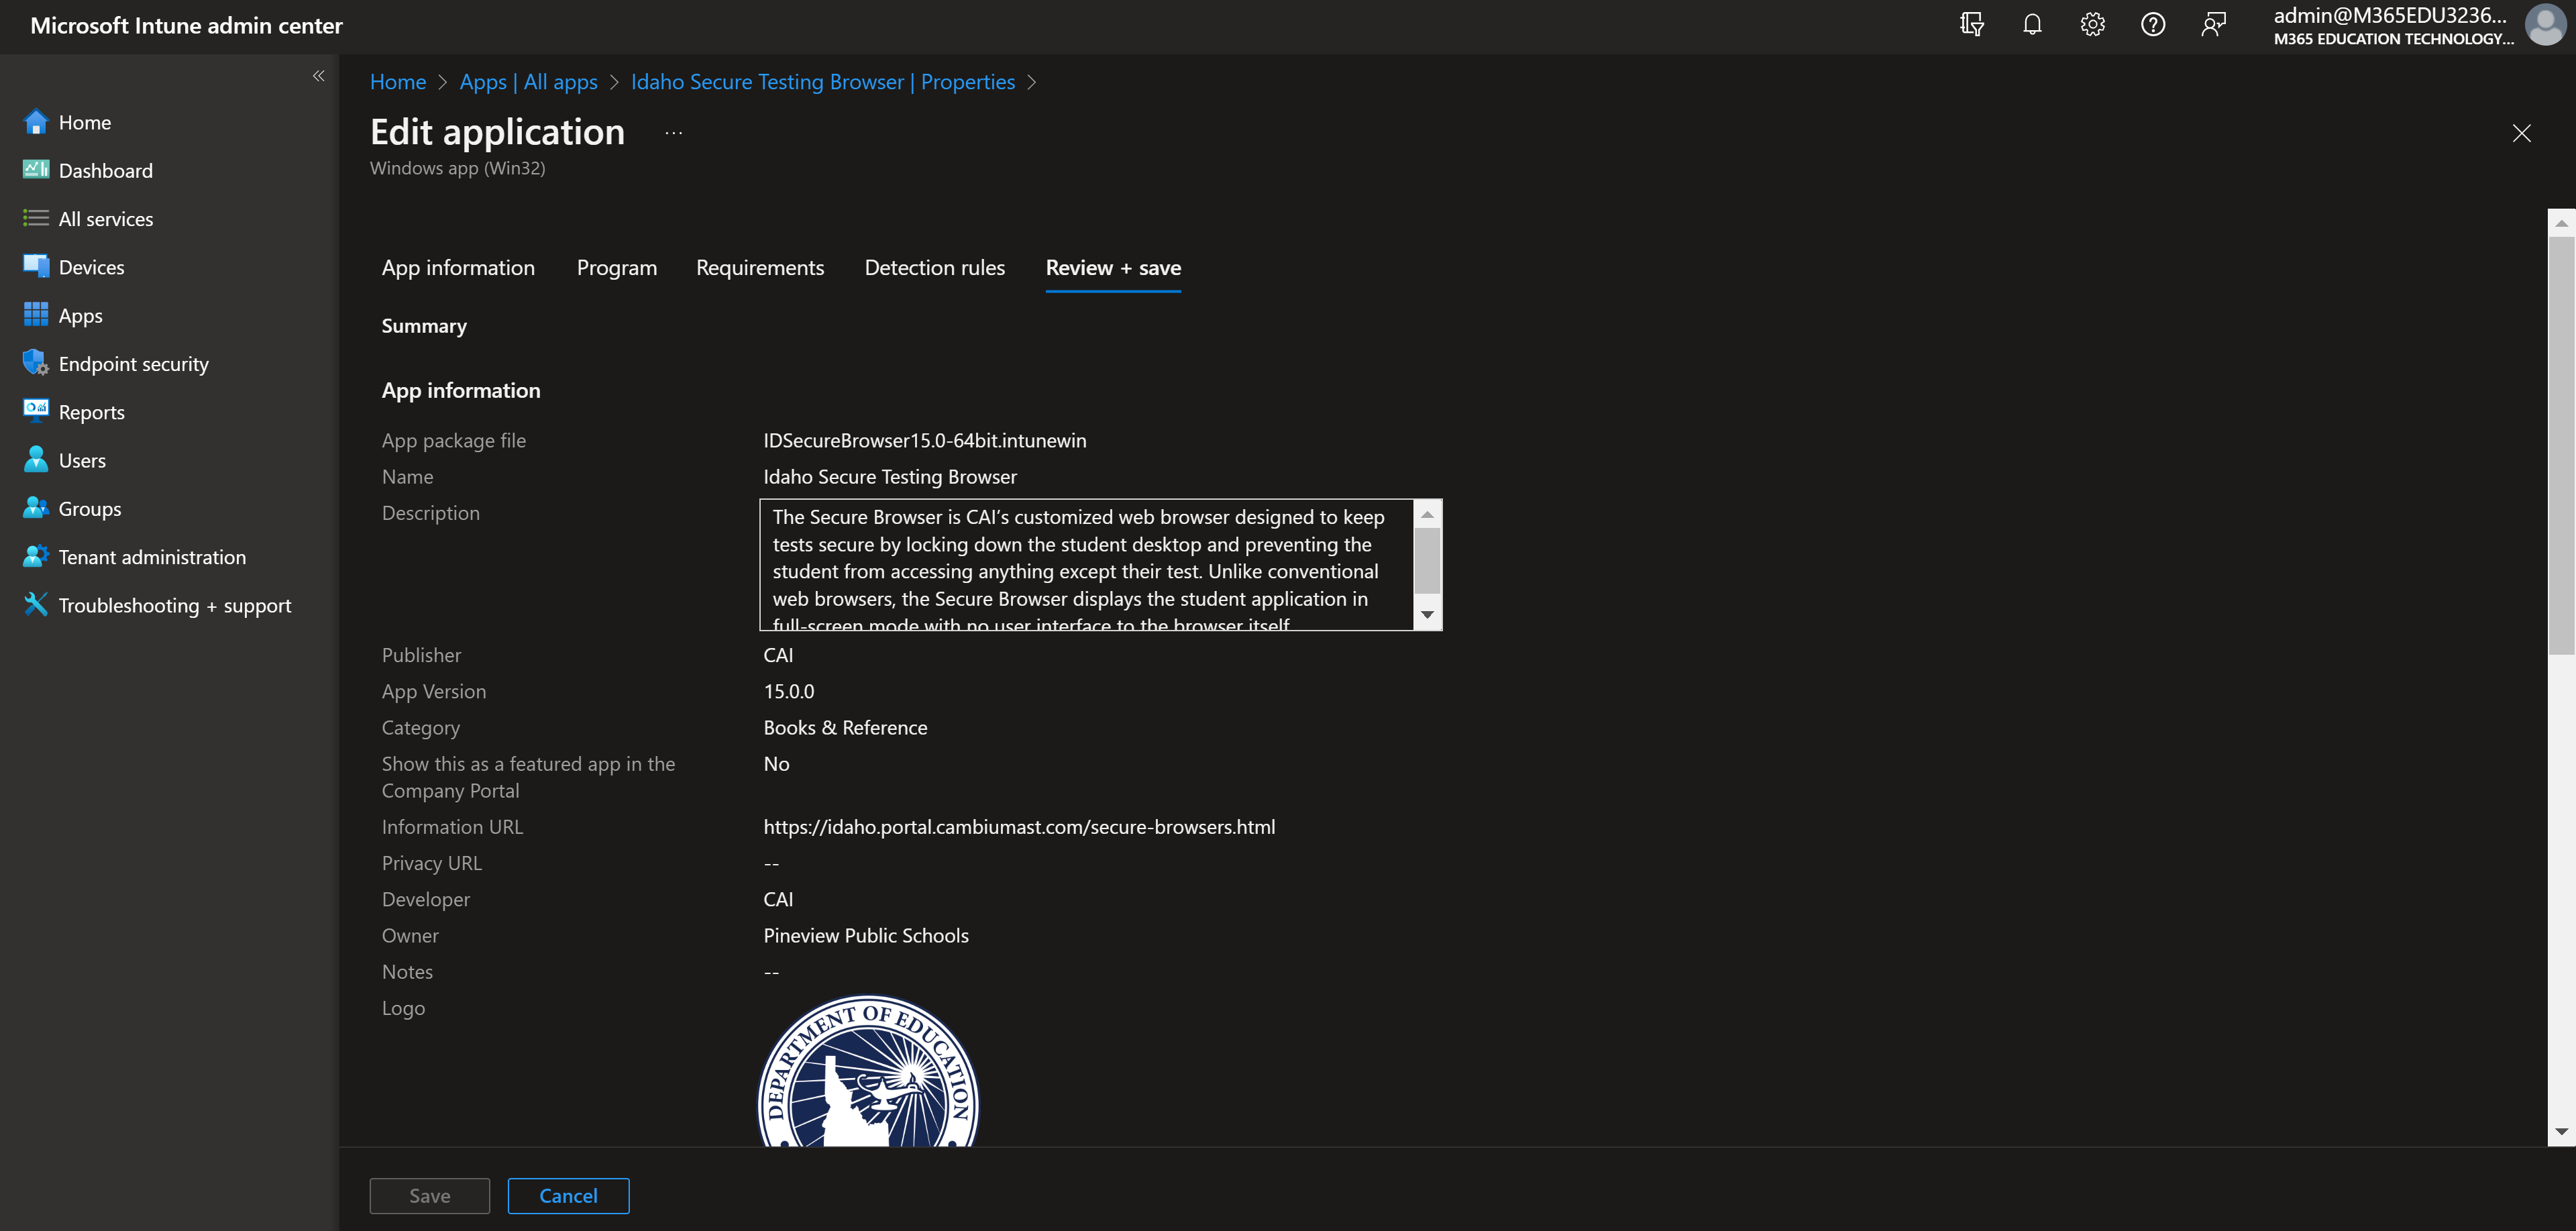Open the admin account avatar

coord(2545,25)
